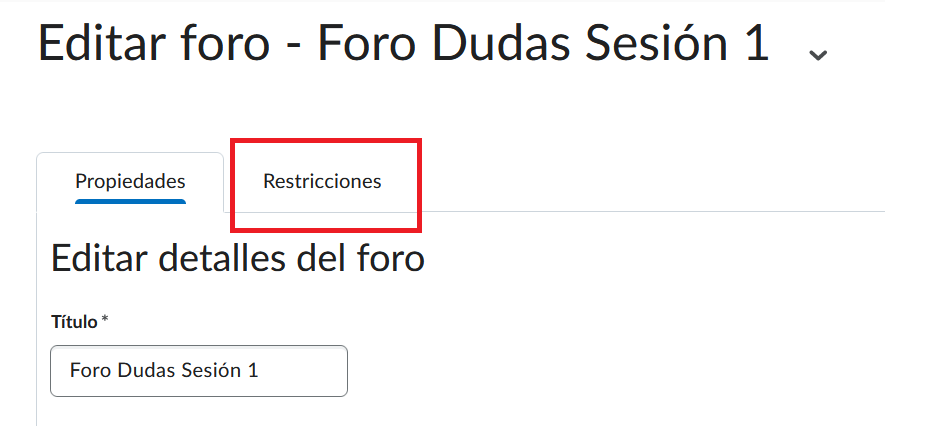Click the 'Editar foro' words in the page heading
The height and width of the screenshot is (426, 947).
[150, 46]
